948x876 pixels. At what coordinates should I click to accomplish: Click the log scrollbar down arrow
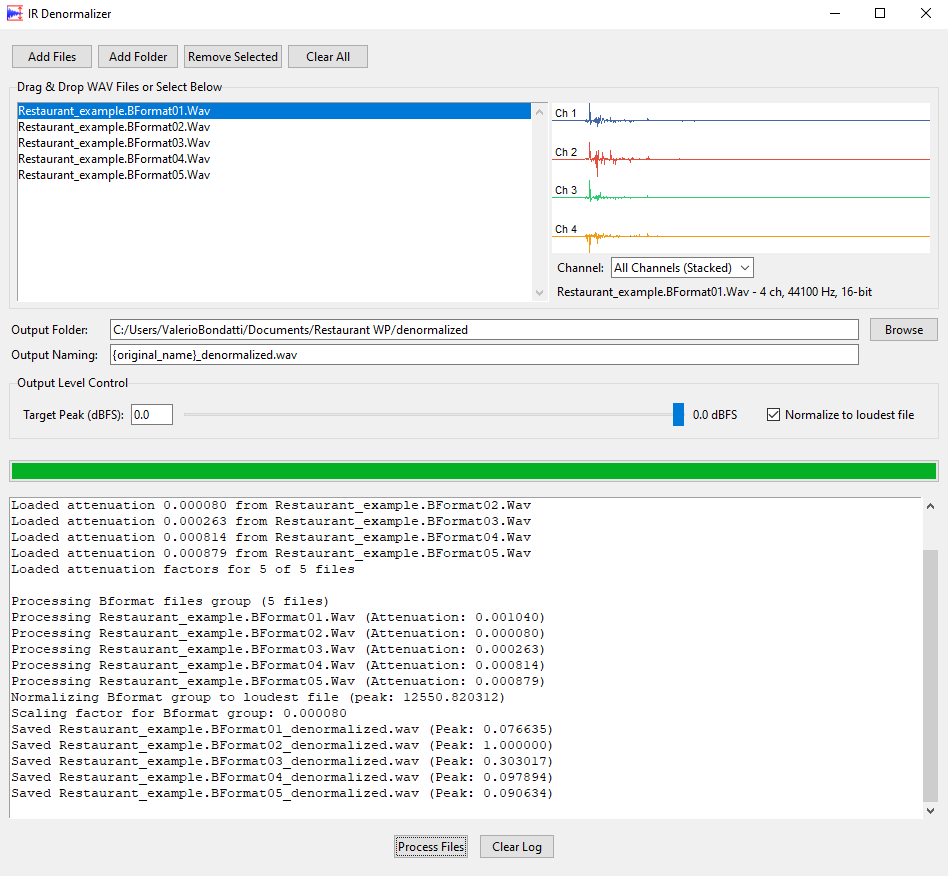[x=931, y=811]
